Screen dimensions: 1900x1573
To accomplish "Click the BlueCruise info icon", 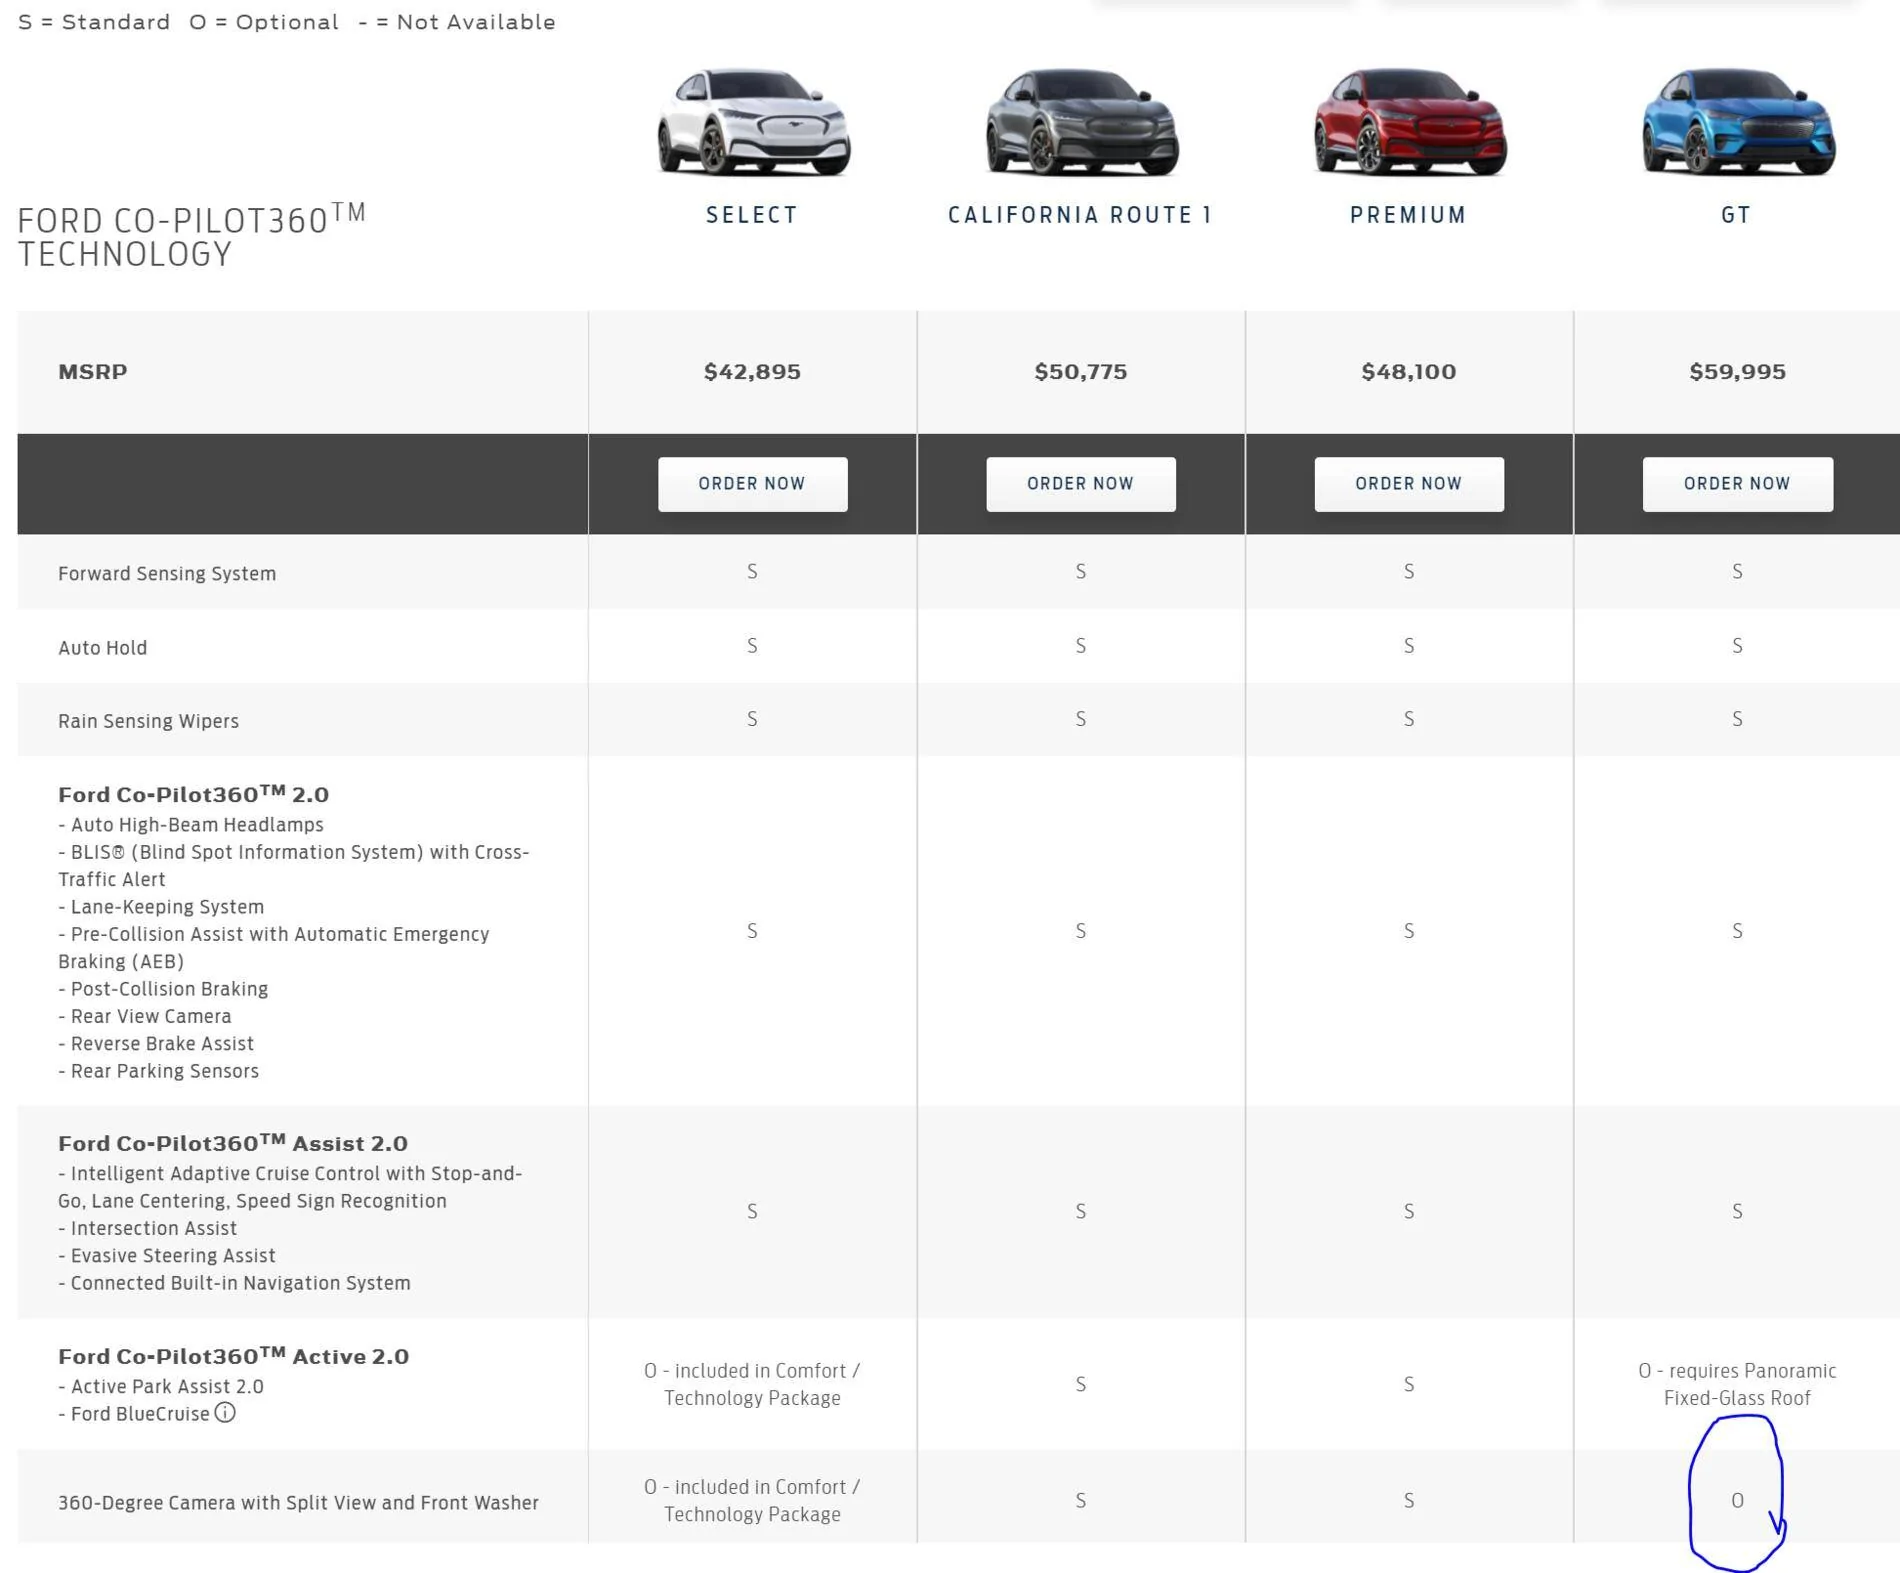I will pos(225,1413).
